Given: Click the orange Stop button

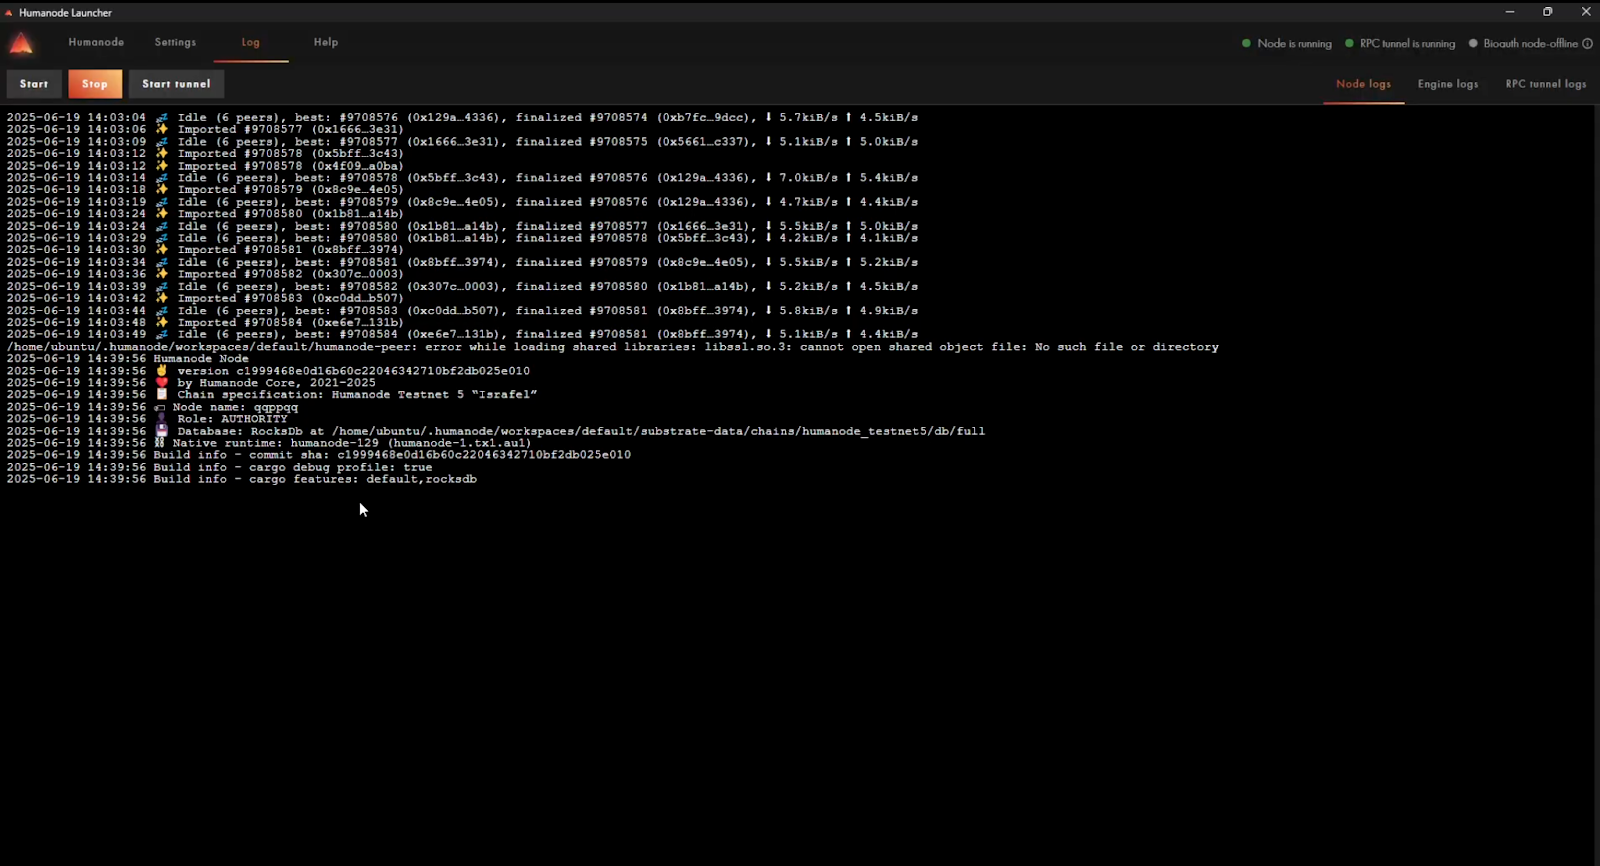Looking at the screenshot, I should click(95, 84).
